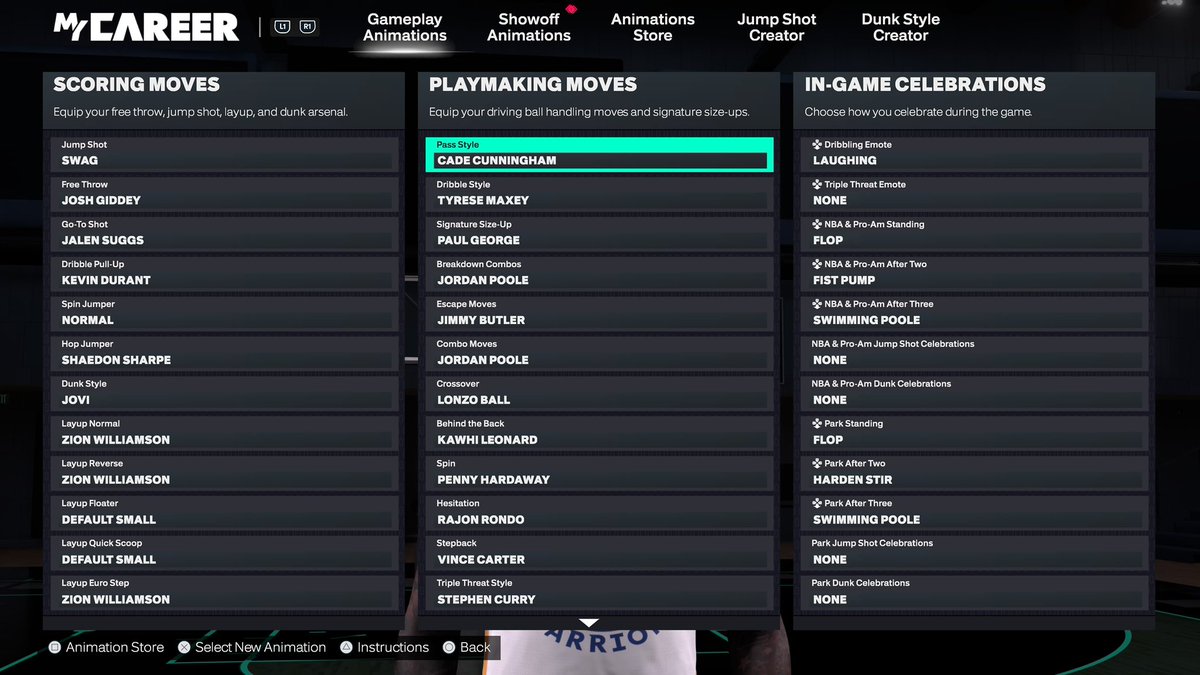This screenshot has height=675, width=1200.
Task: Pick the Stepback Vince Carter slot
Action: click(x=600, y=554)
